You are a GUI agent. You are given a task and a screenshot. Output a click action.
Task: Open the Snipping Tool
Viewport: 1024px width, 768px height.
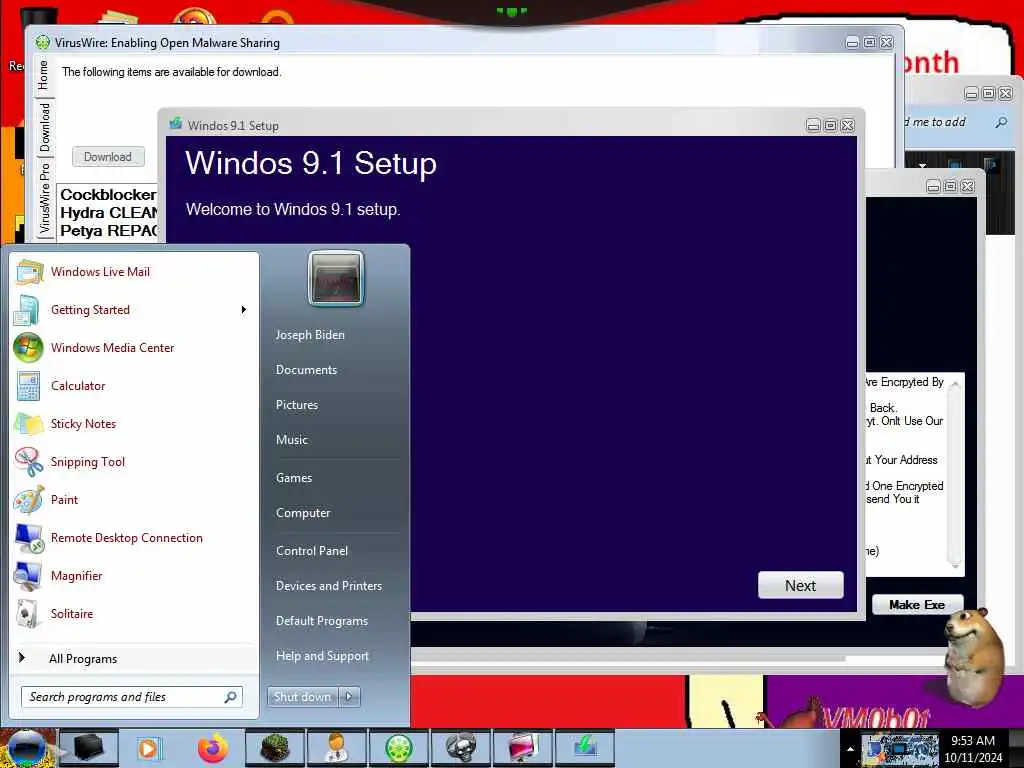(88, 462)
